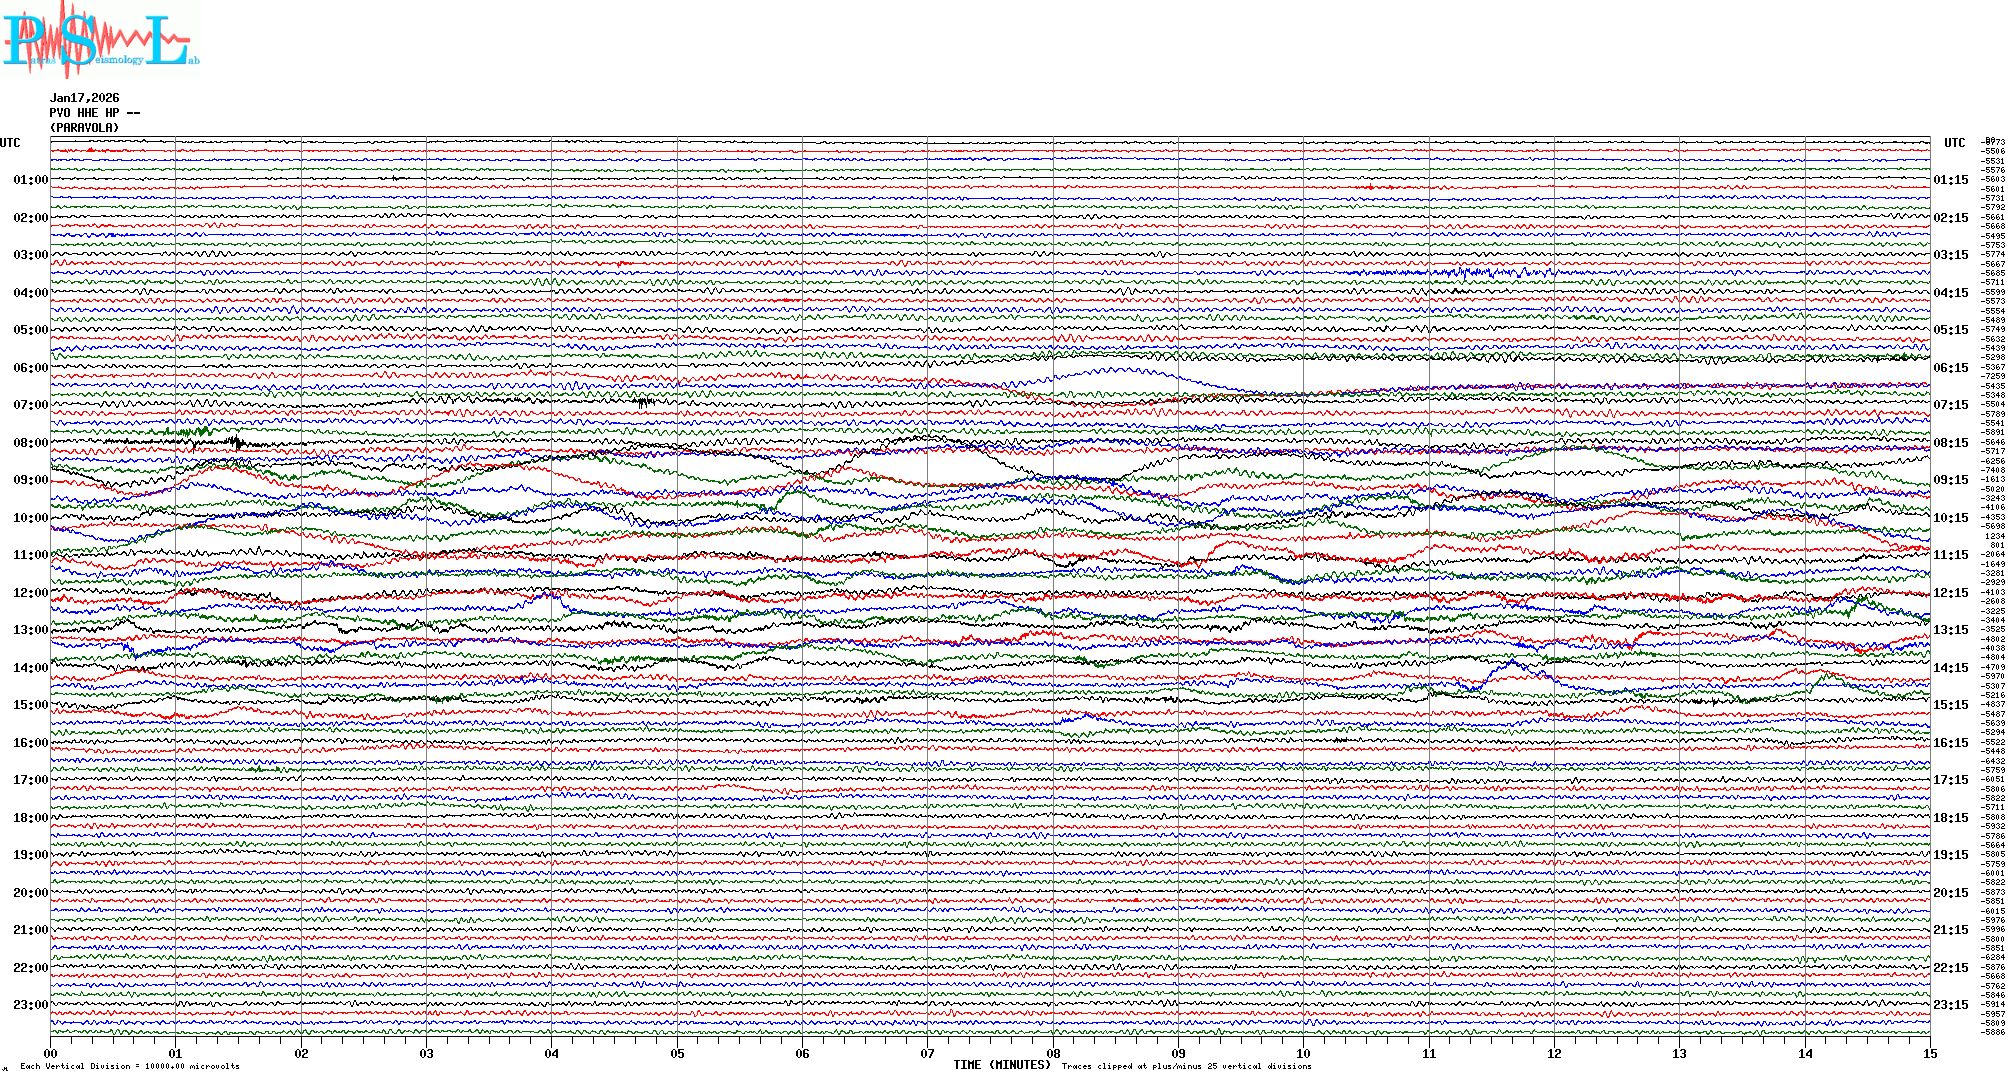The image size is (2010, 1080).
Task: Click minute marker 15 on bottom axis
Action: pos(1929,1054)
